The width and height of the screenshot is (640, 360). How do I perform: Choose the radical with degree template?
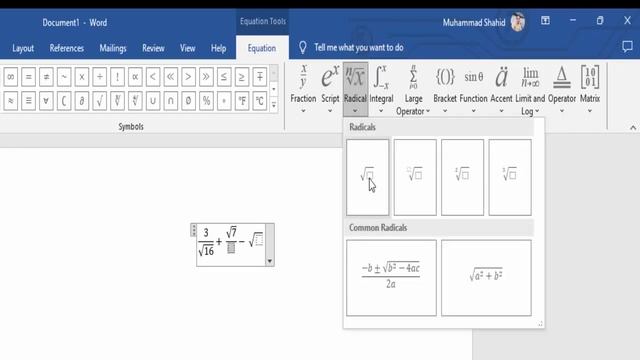pyautogui.click(x=415, y=177)
